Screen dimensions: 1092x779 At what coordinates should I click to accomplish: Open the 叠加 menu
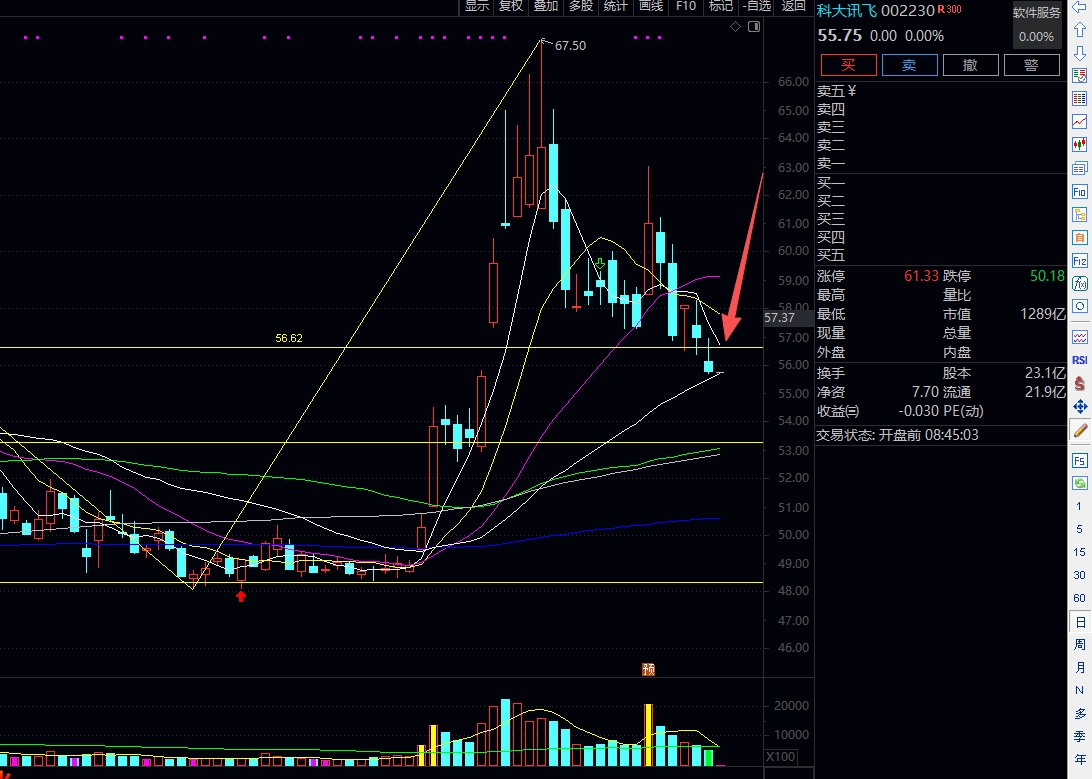point(546,6)
